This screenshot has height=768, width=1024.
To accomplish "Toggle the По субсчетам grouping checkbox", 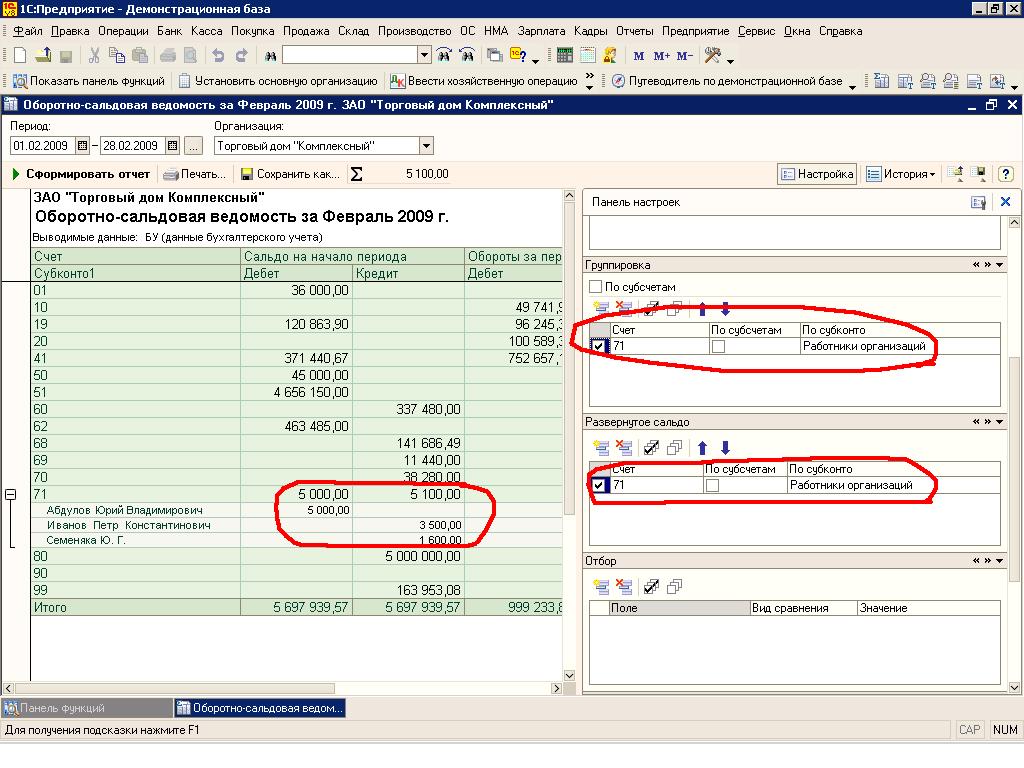I will tap(595, 287).
